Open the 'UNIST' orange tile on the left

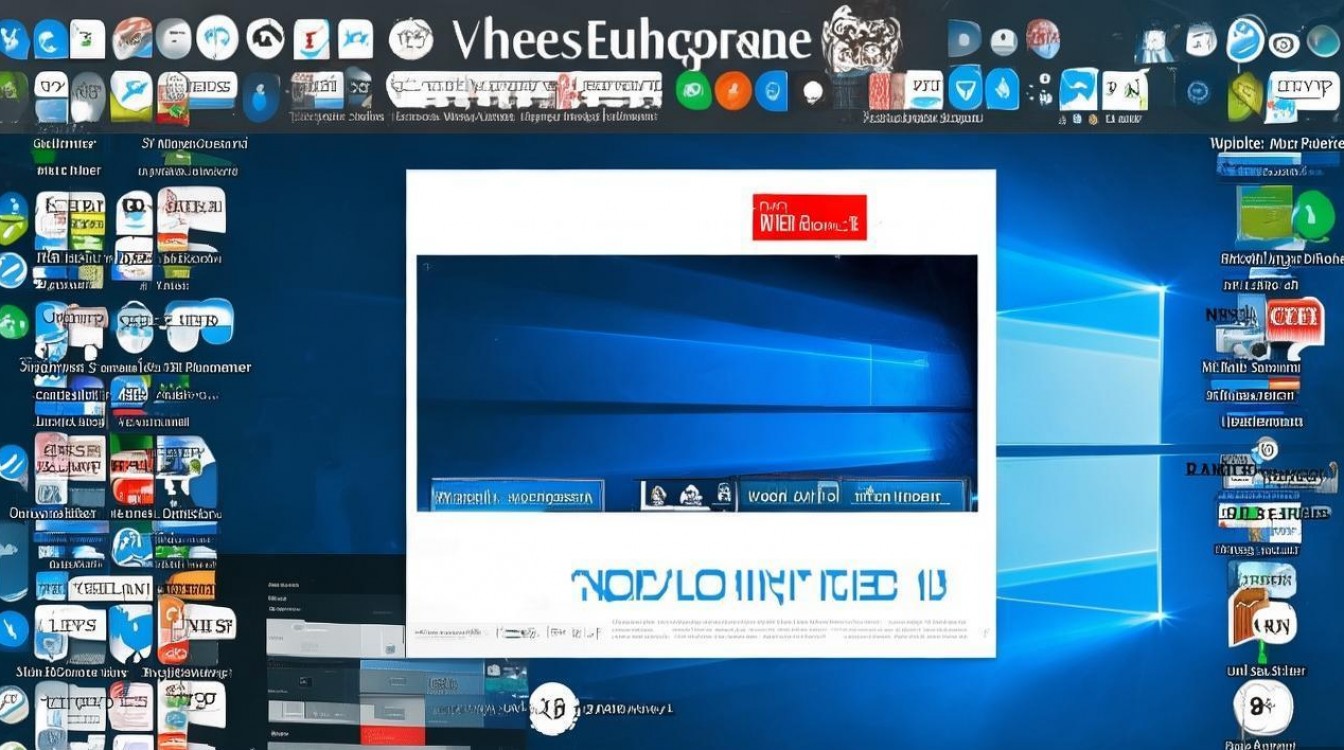tap(197, 625)
